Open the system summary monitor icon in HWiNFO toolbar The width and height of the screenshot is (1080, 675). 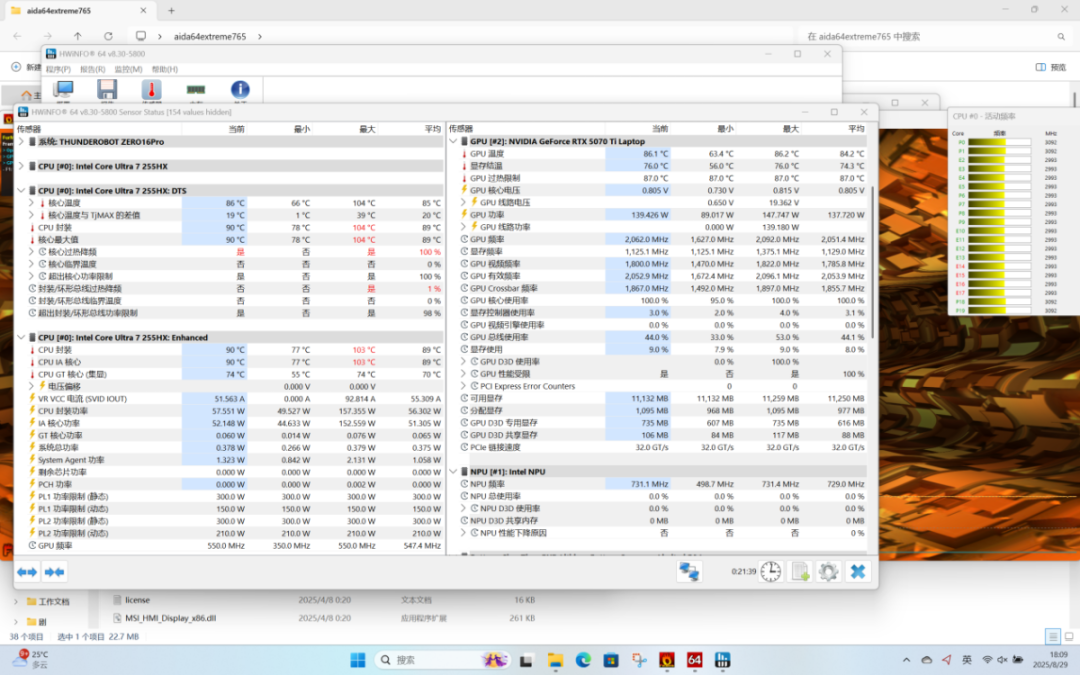coord(63,90)
